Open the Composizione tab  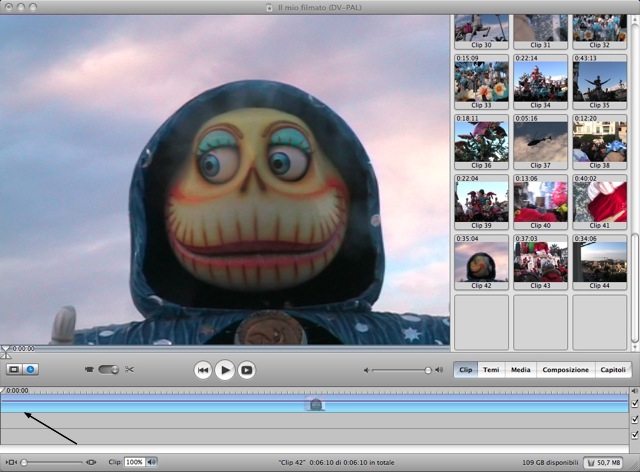(x=566, y=370)
